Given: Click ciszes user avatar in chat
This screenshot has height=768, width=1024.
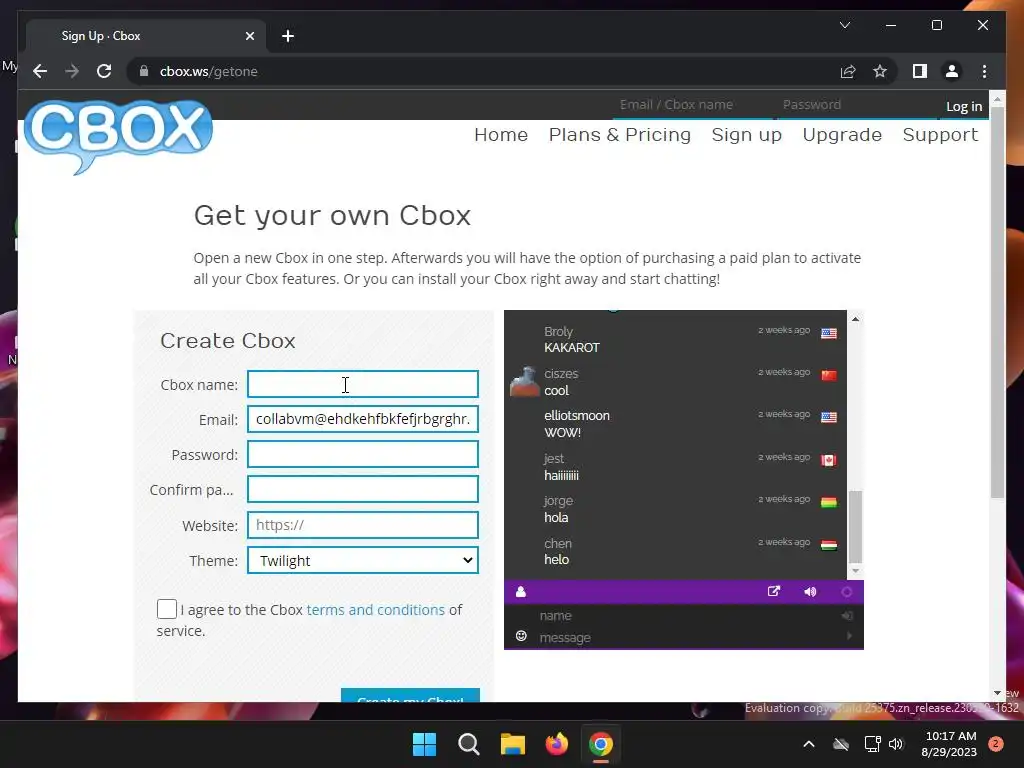Looking at the screenshot, I should 524,382.
